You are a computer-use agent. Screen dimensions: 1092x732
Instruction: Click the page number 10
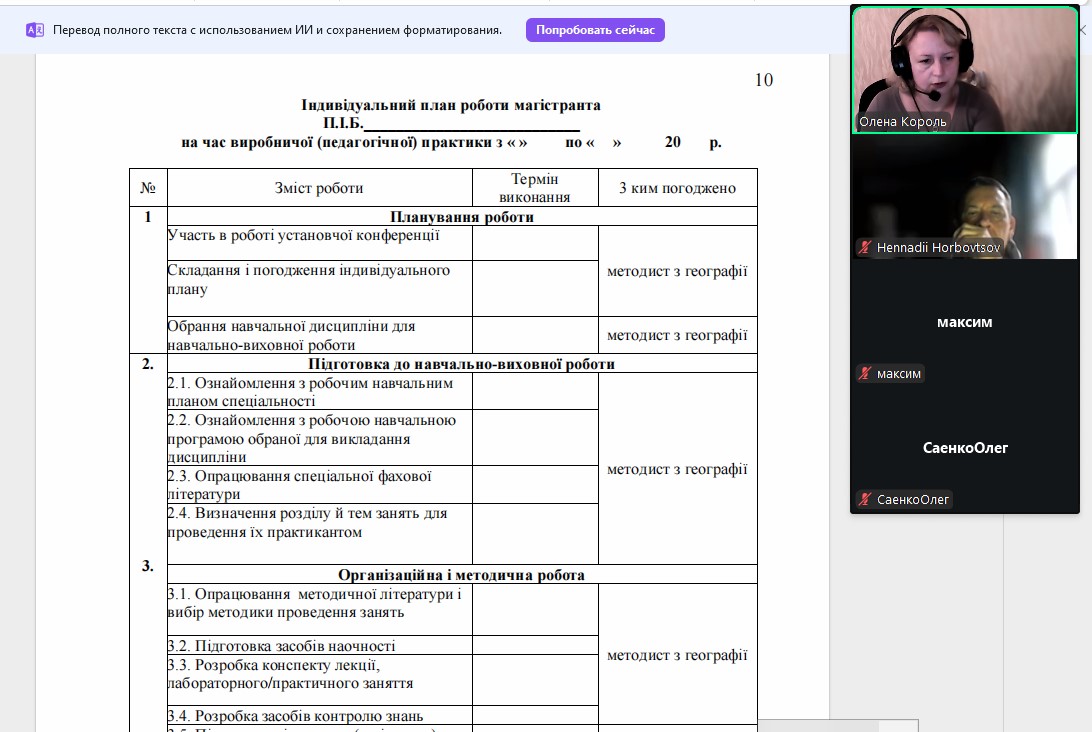(763, 80)
